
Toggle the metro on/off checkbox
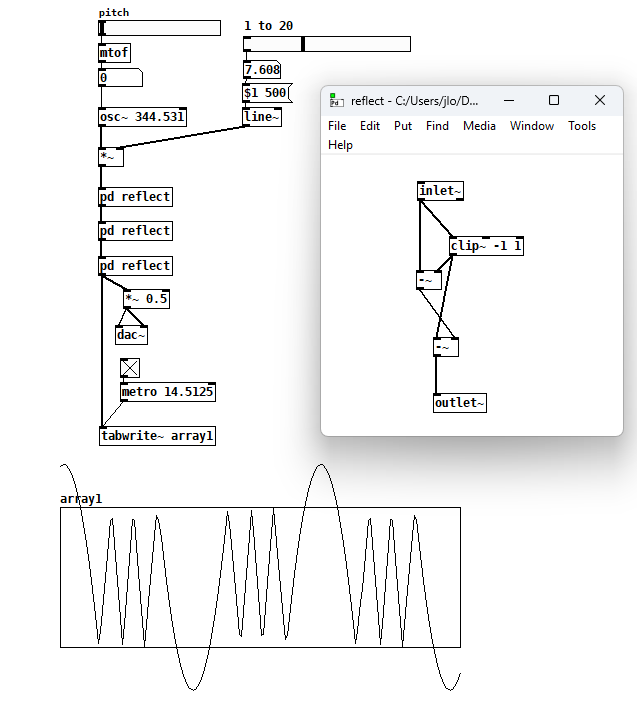point(130,368)
